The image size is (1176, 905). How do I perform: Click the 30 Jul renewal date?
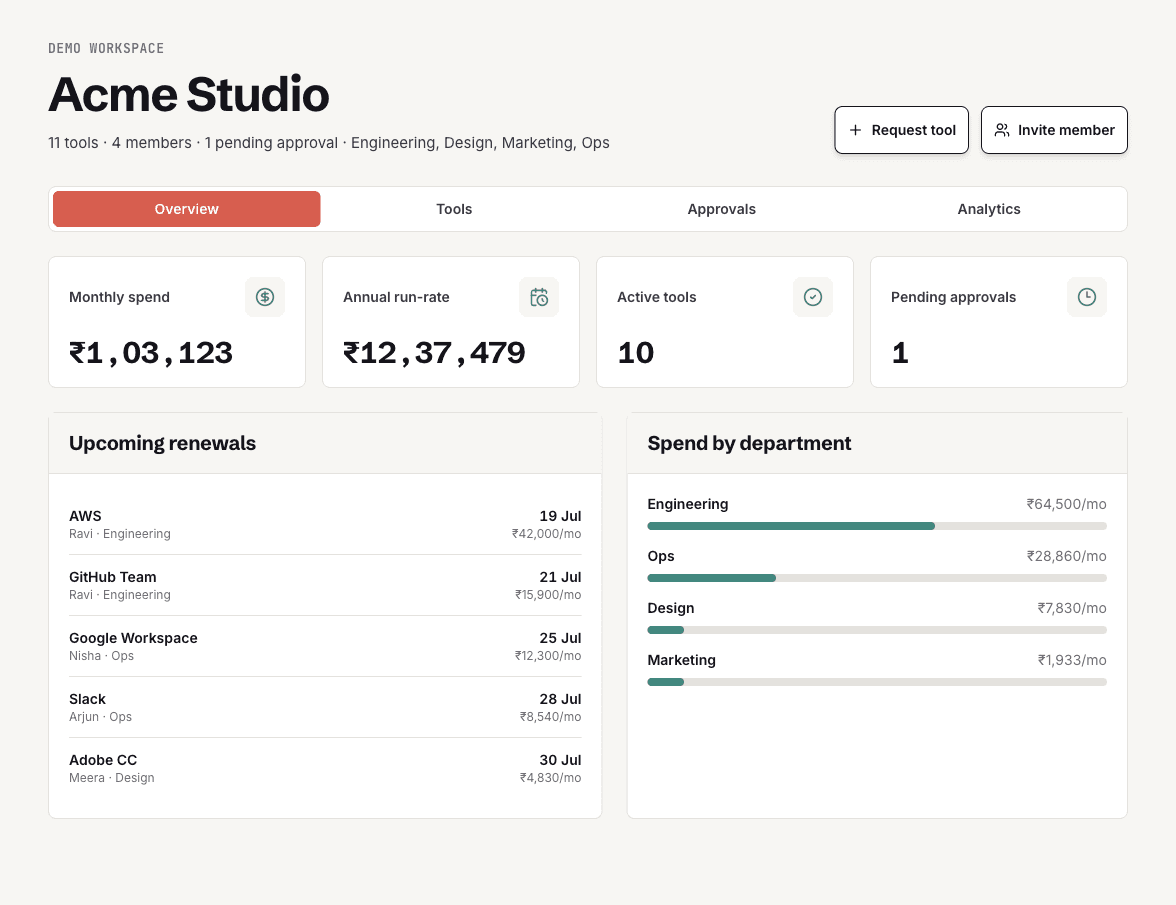(x=560, y=760)
